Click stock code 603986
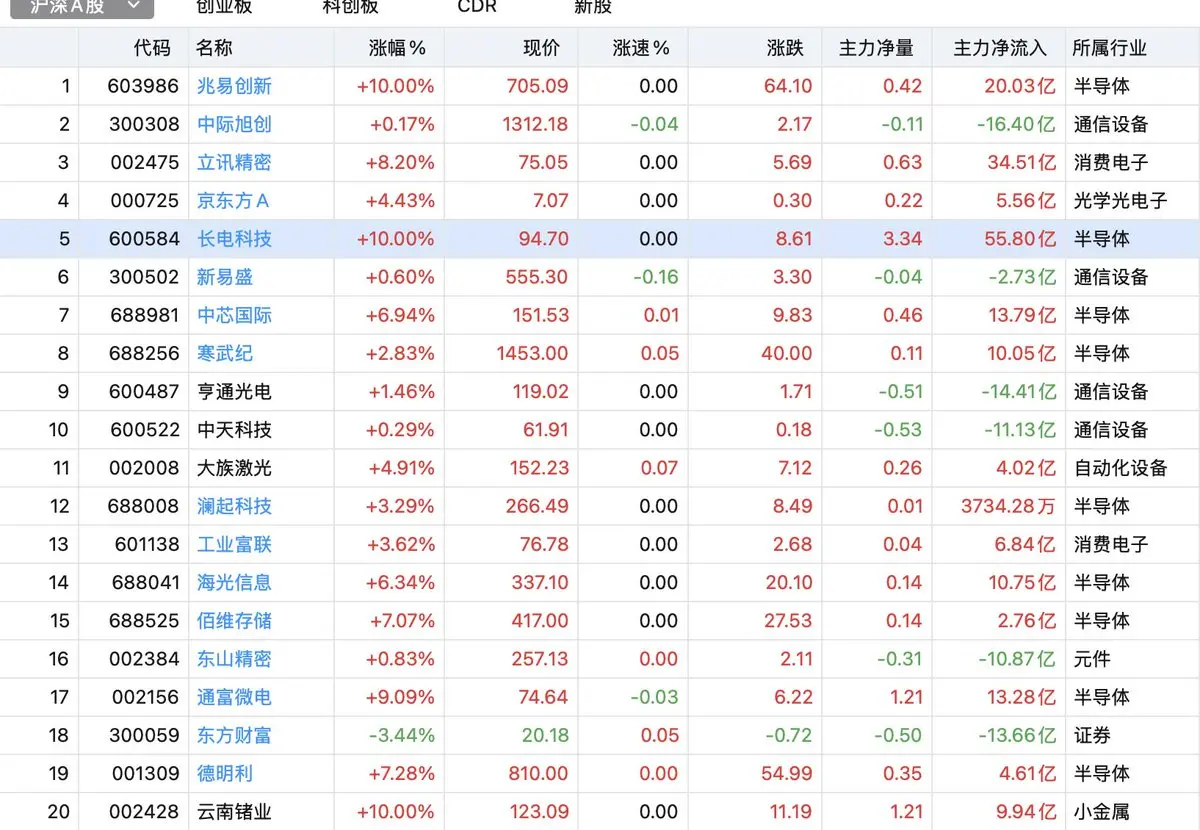Viewport: 1200px width, 830px height. point(144,86)
